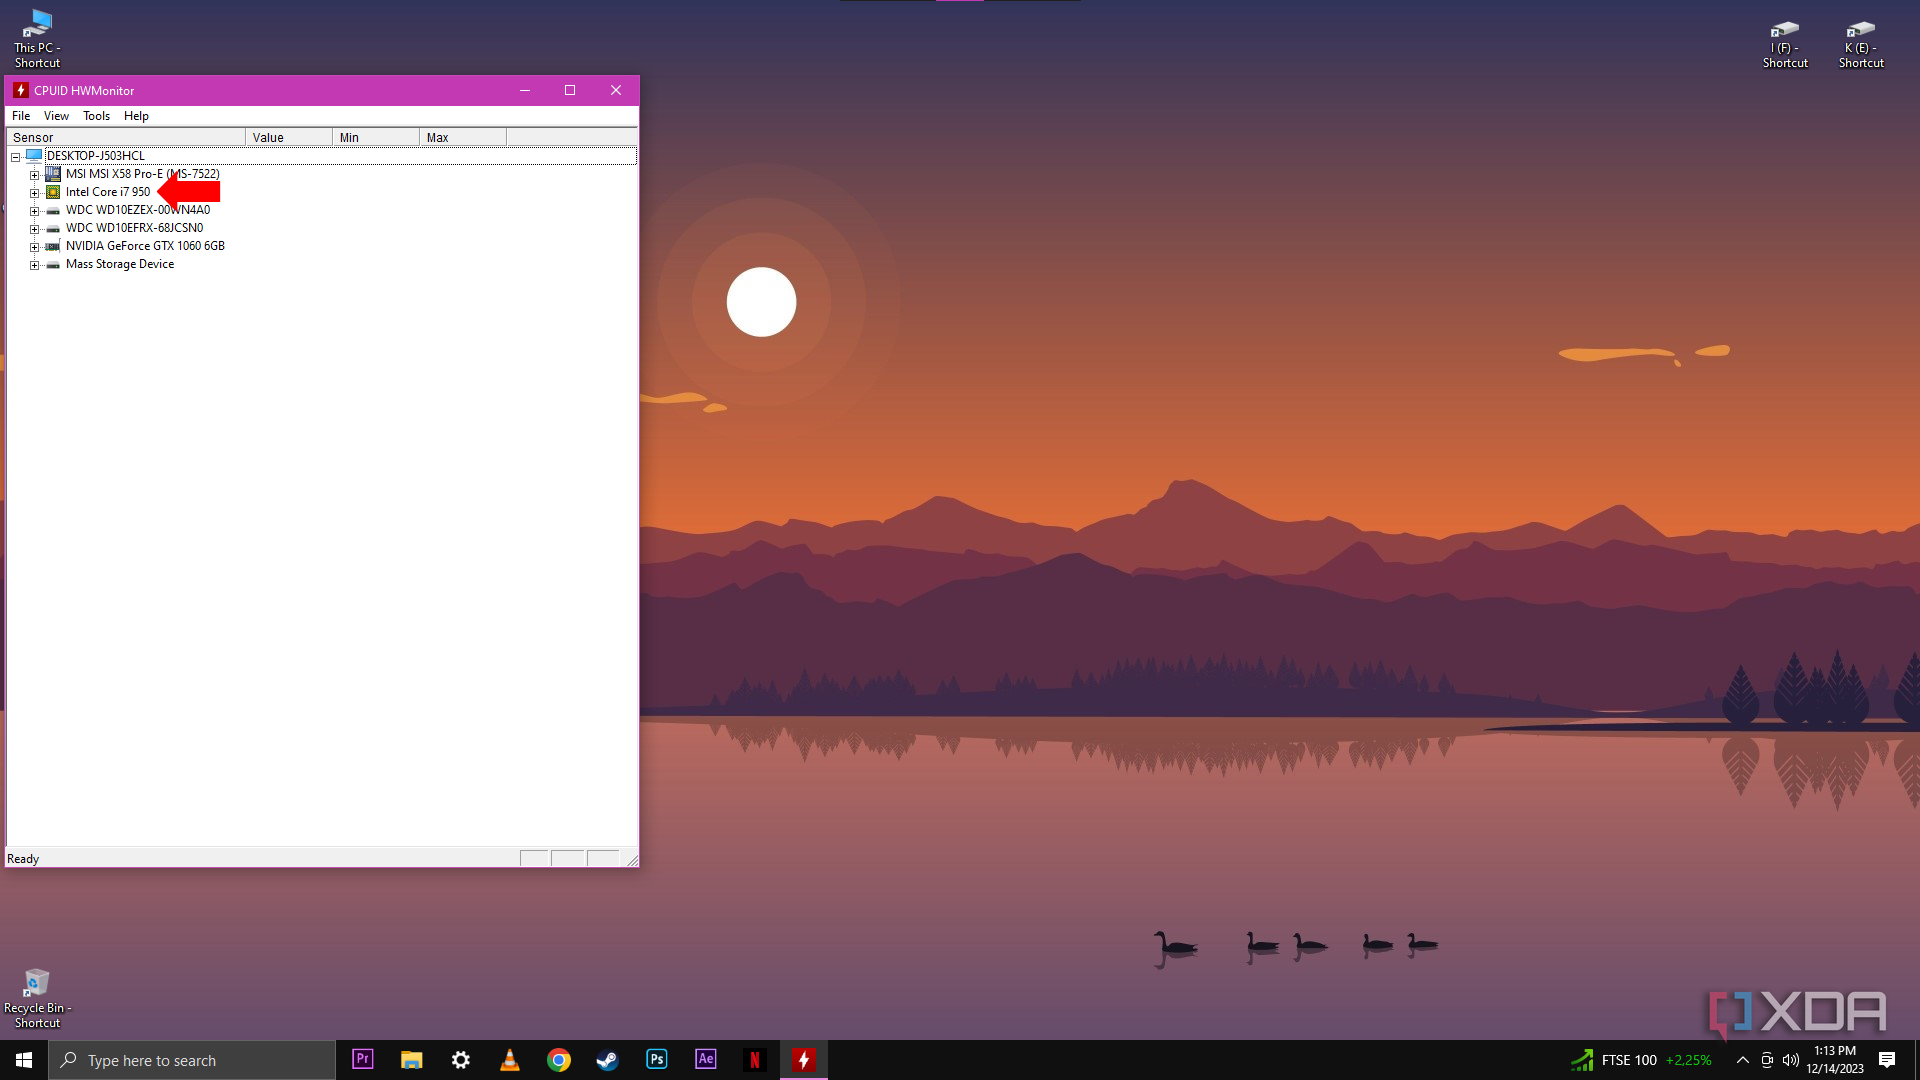Open Photoshop from the taskbar
This screenshot has width=1920, height=1080.
(657, 1059)
